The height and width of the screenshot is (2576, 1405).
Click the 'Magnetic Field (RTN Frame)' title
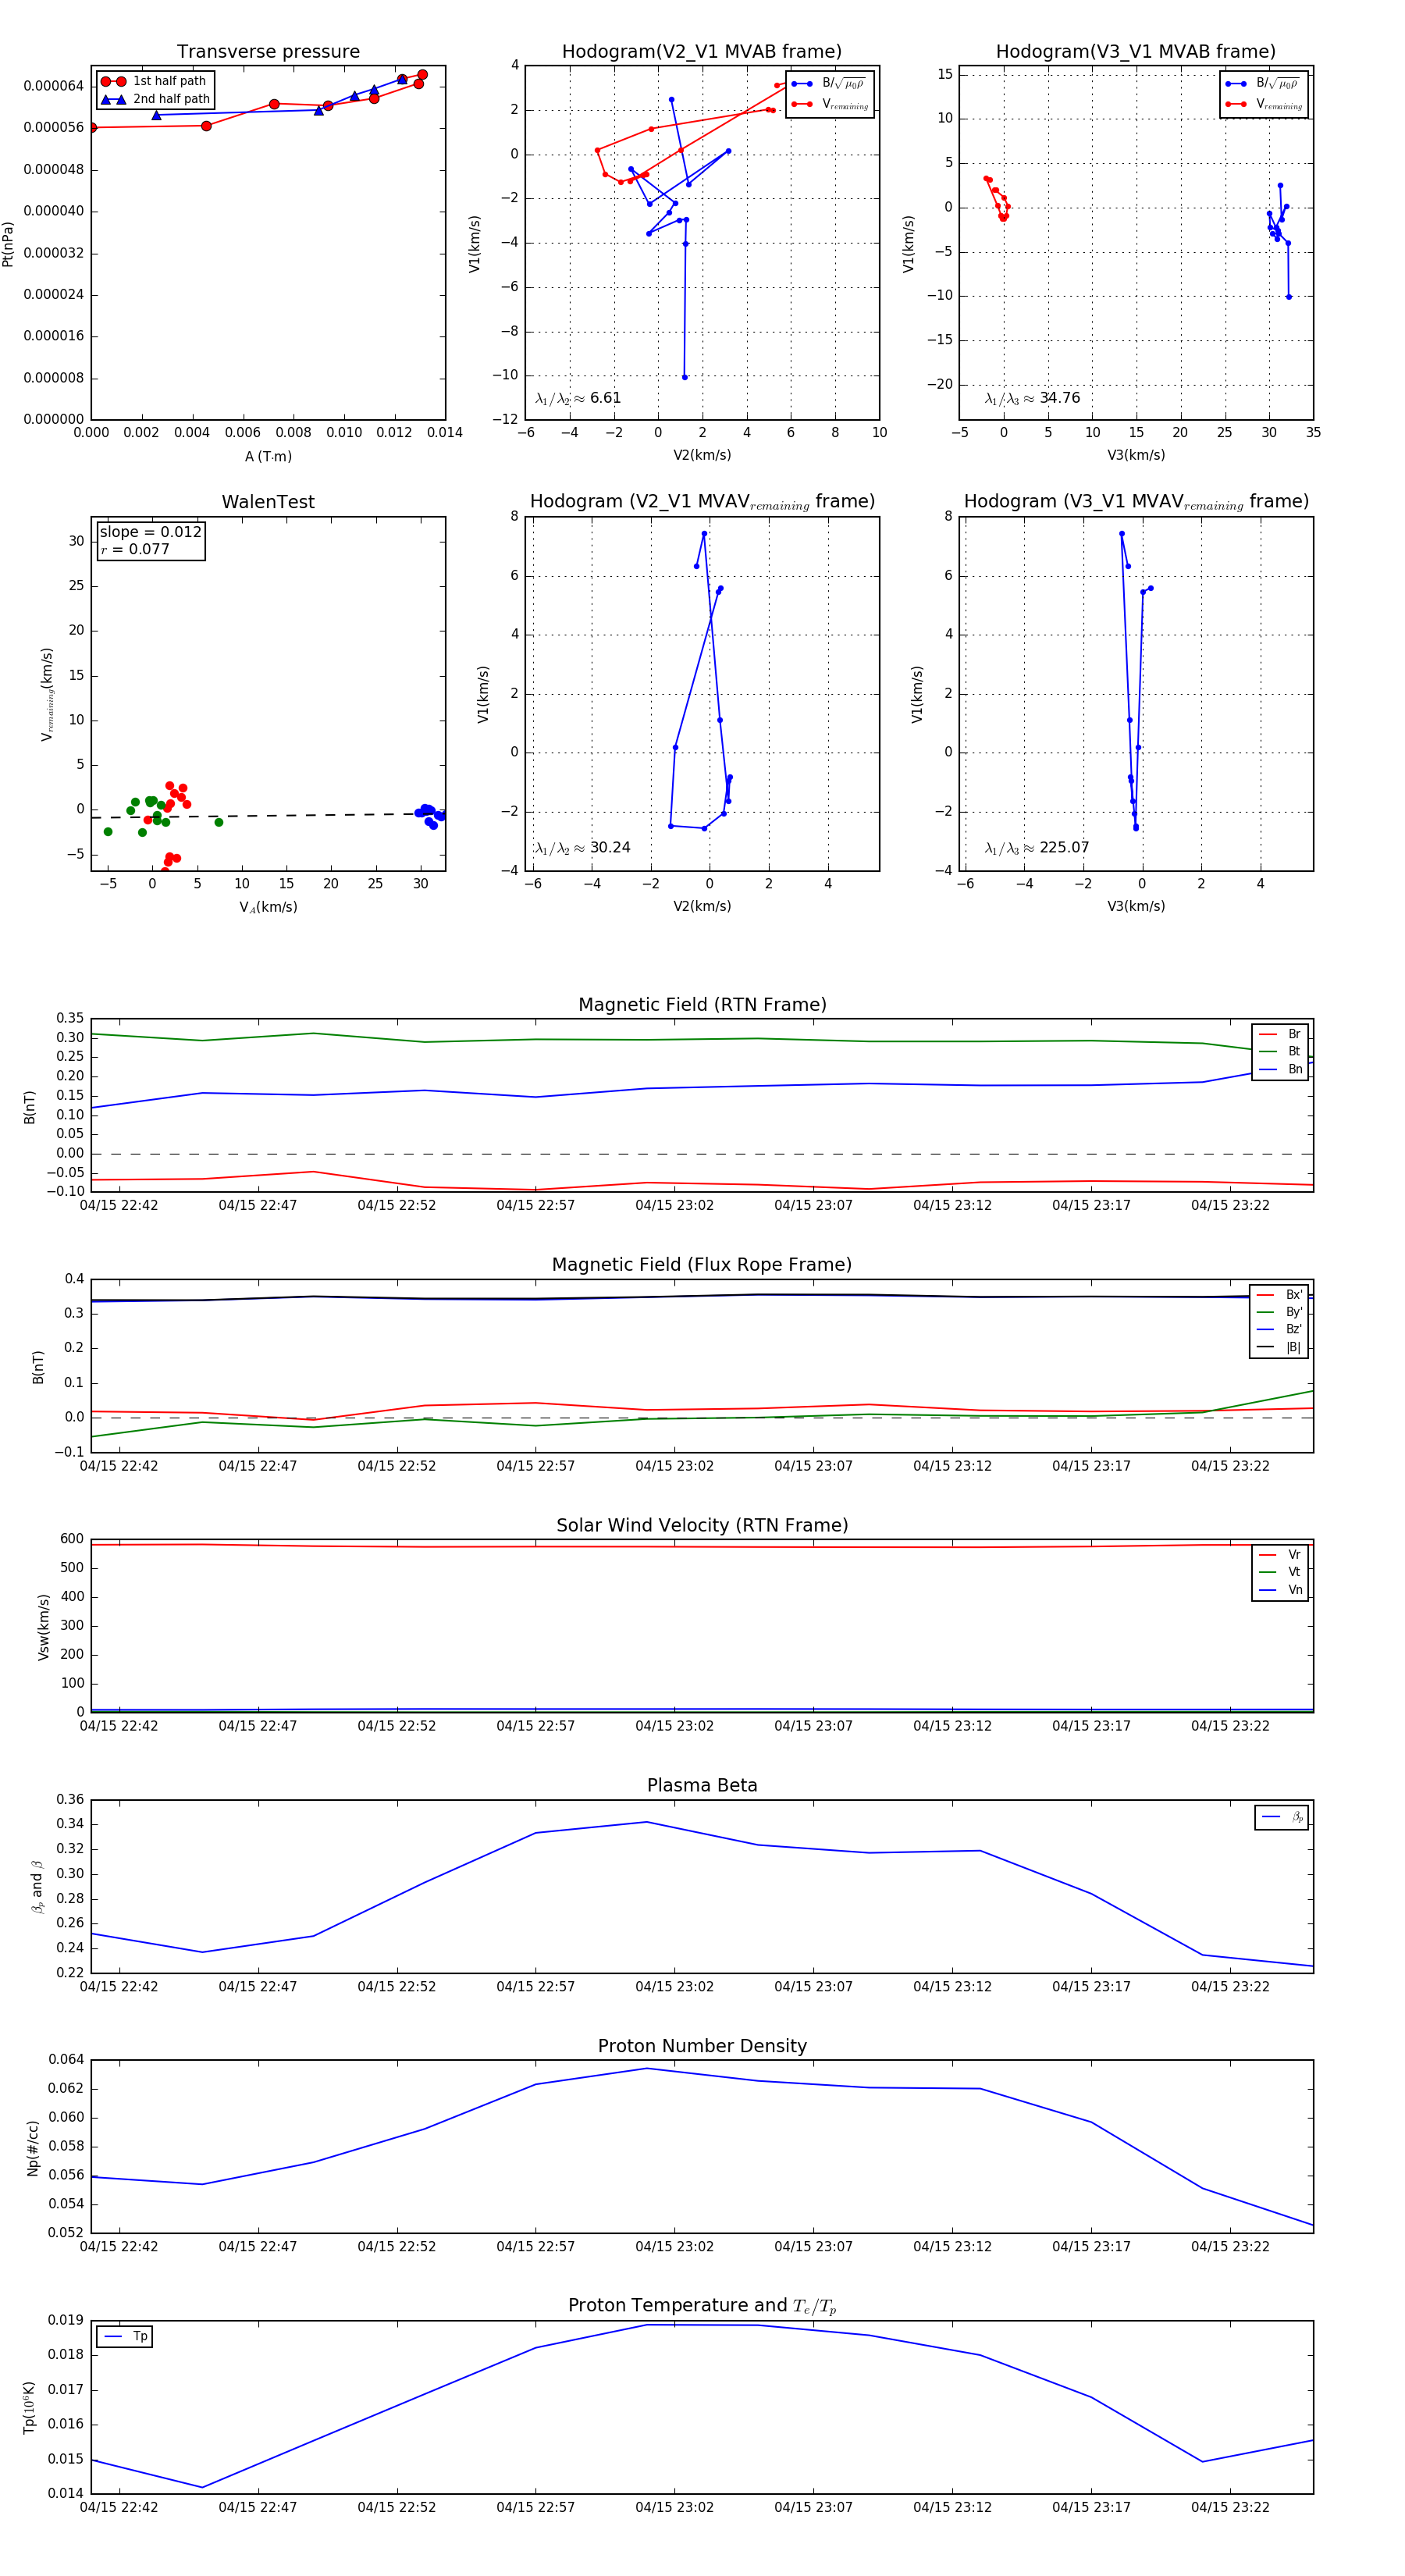702,1005
